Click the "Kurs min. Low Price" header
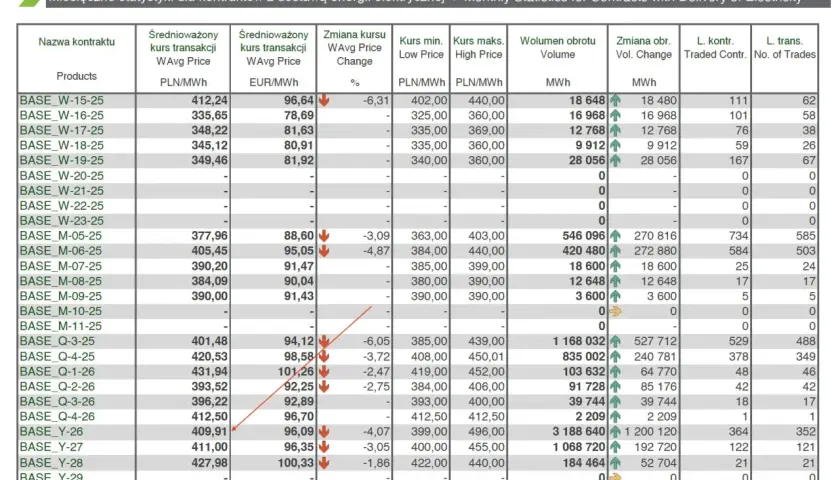 click(421, 48)
